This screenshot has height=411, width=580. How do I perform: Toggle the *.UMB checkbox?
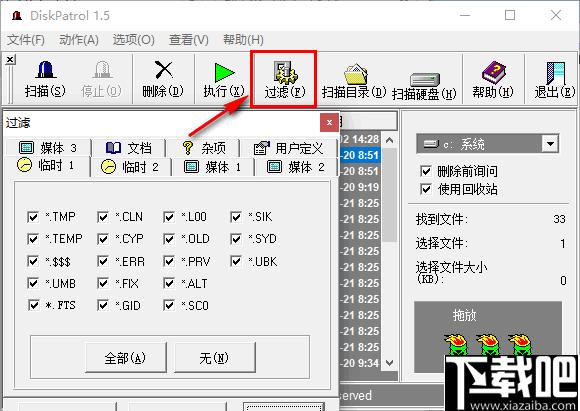pyautogui.click(x=33, y=283)
